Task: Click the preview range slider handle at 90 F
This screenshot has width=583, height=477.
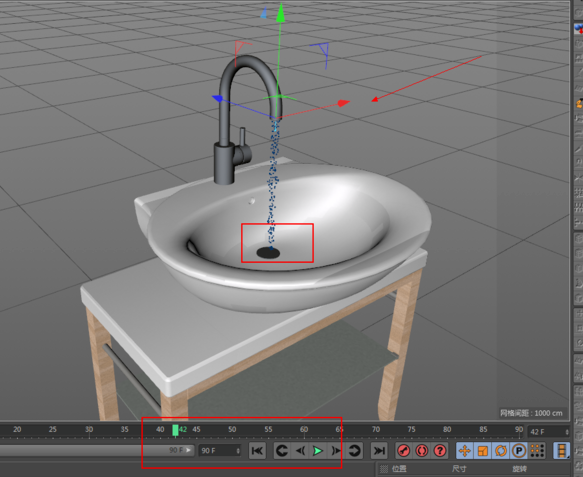Action: pyautogui.click(x=189, y=450)
